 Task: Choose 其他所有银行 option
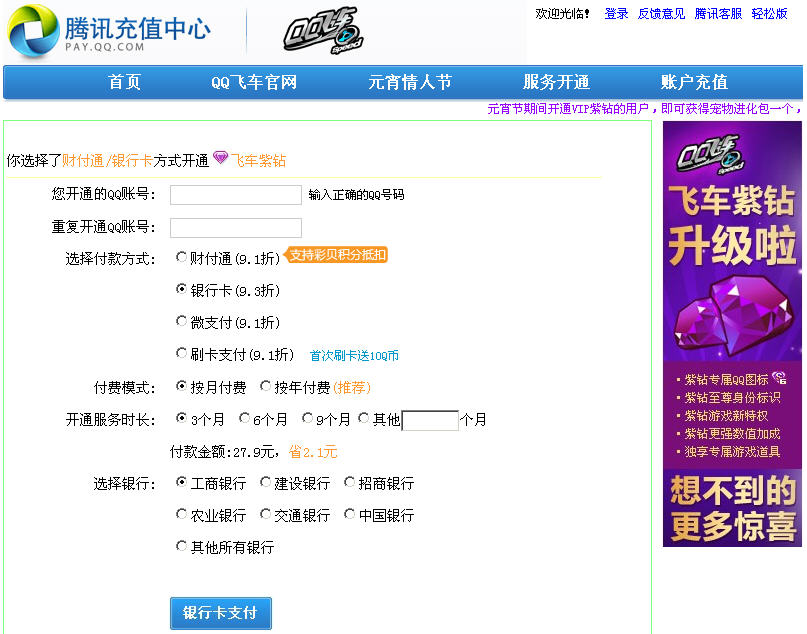click(181, 545)
